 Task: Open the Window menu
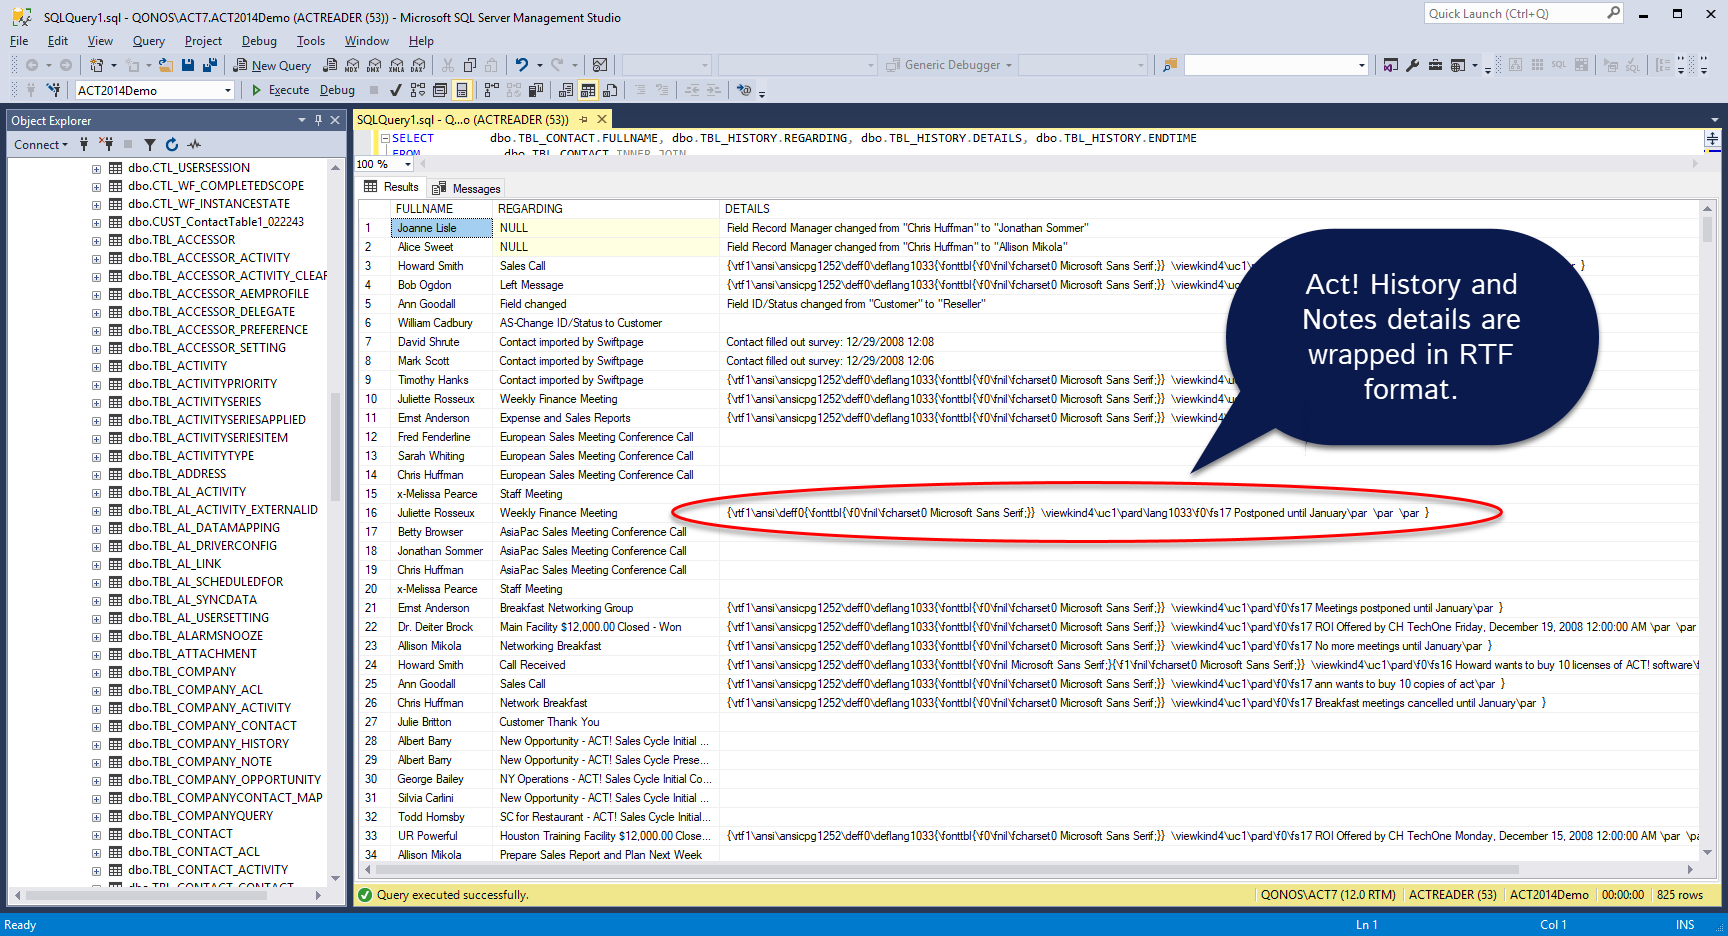coord(367,41)
